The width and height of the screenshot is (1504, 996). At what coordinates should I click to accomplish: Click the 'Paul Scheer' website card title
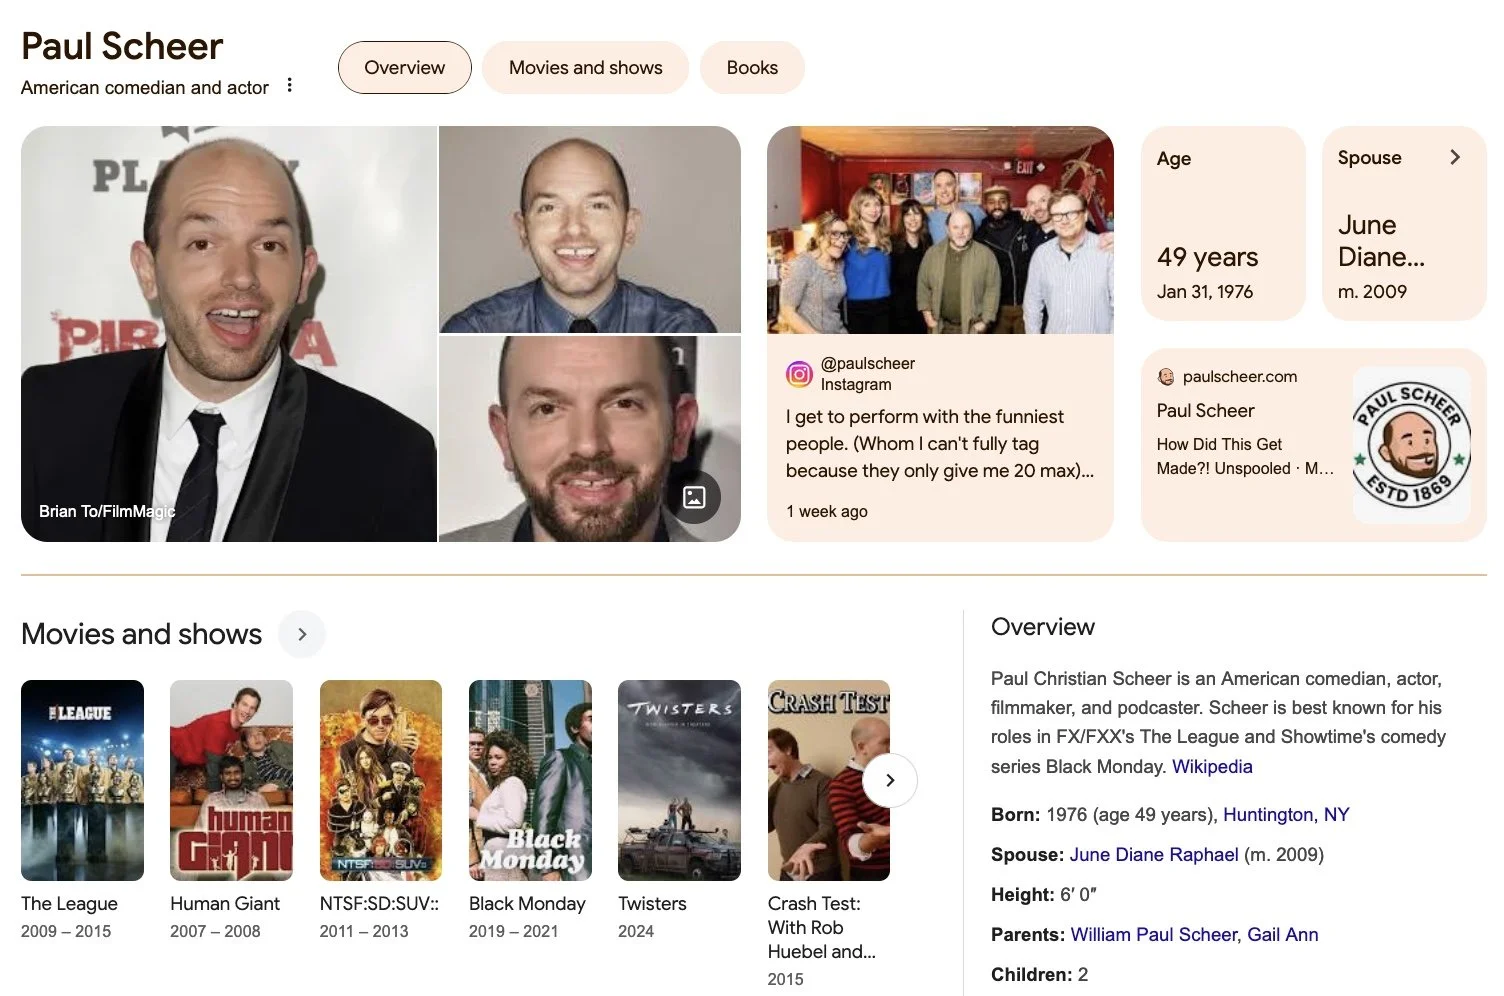tap(1205, 410)
